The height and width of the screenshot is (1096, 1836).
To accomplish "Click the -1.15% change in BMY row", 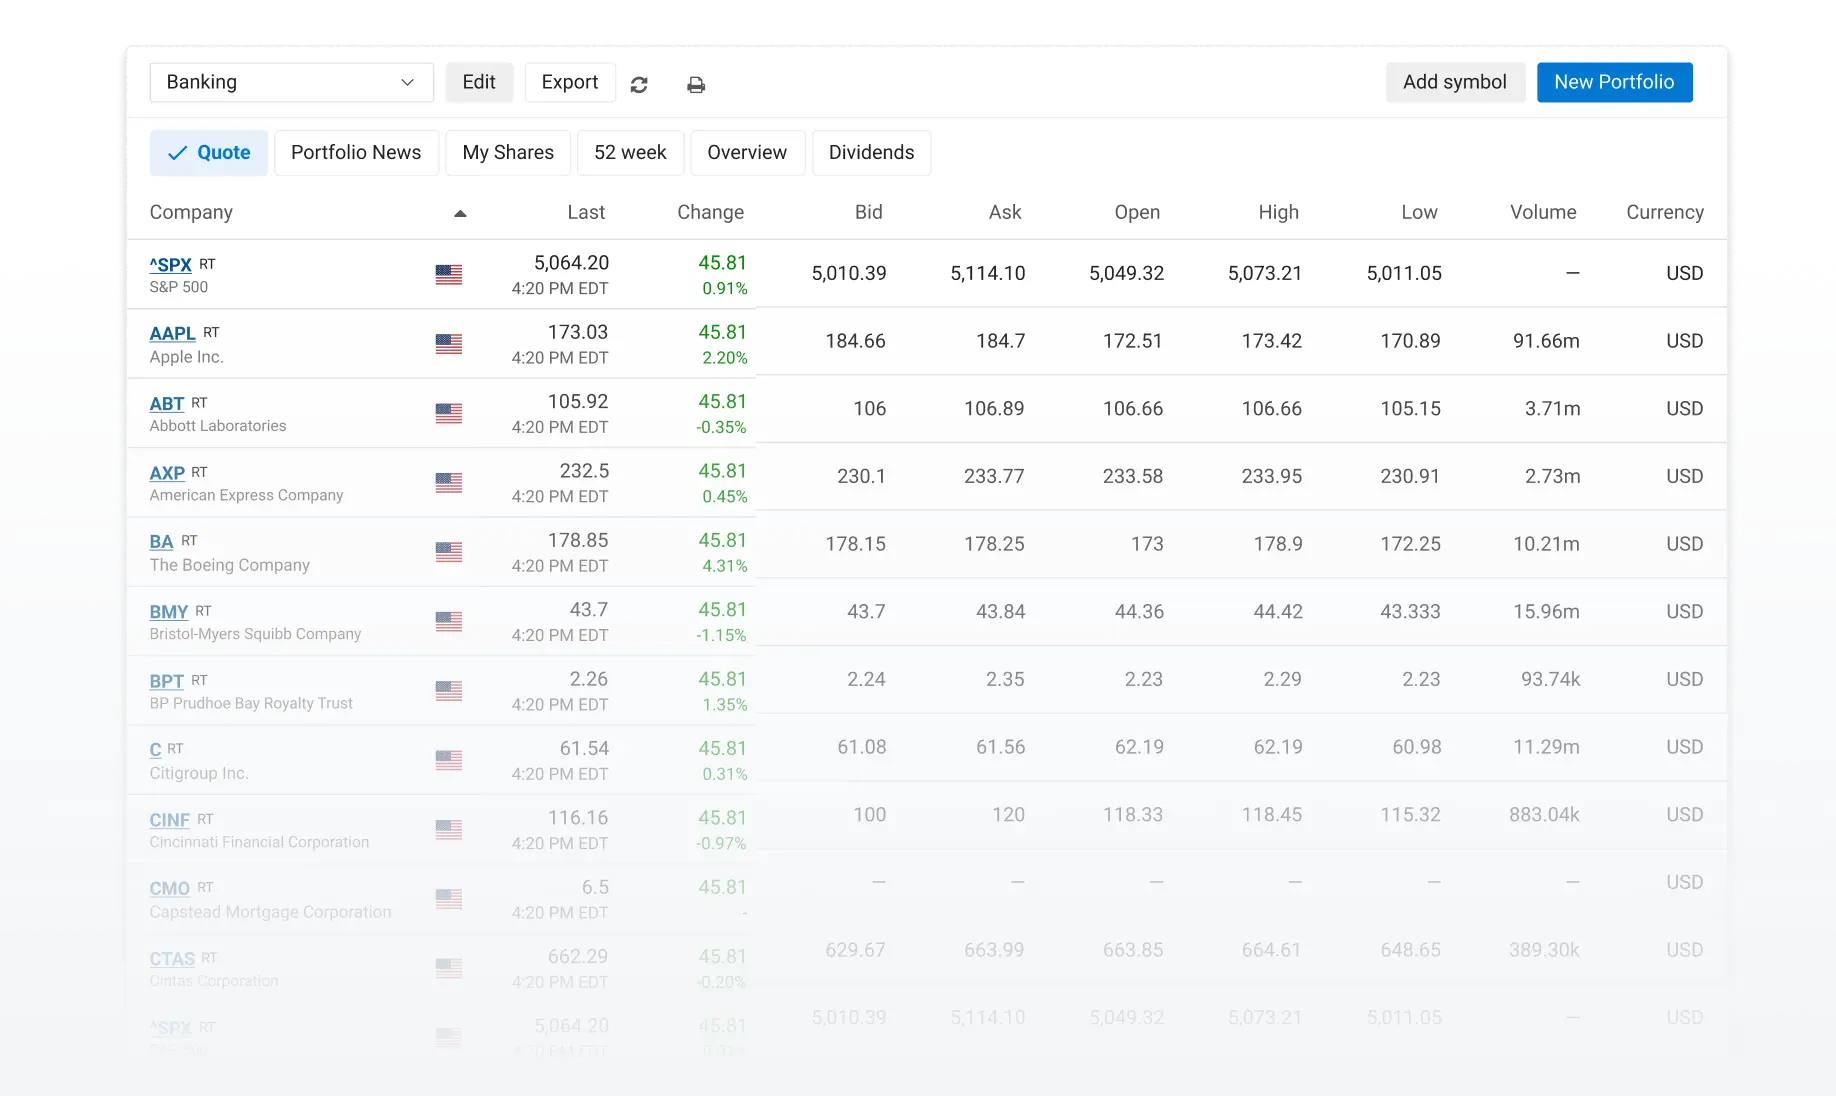I will point(722,635).
